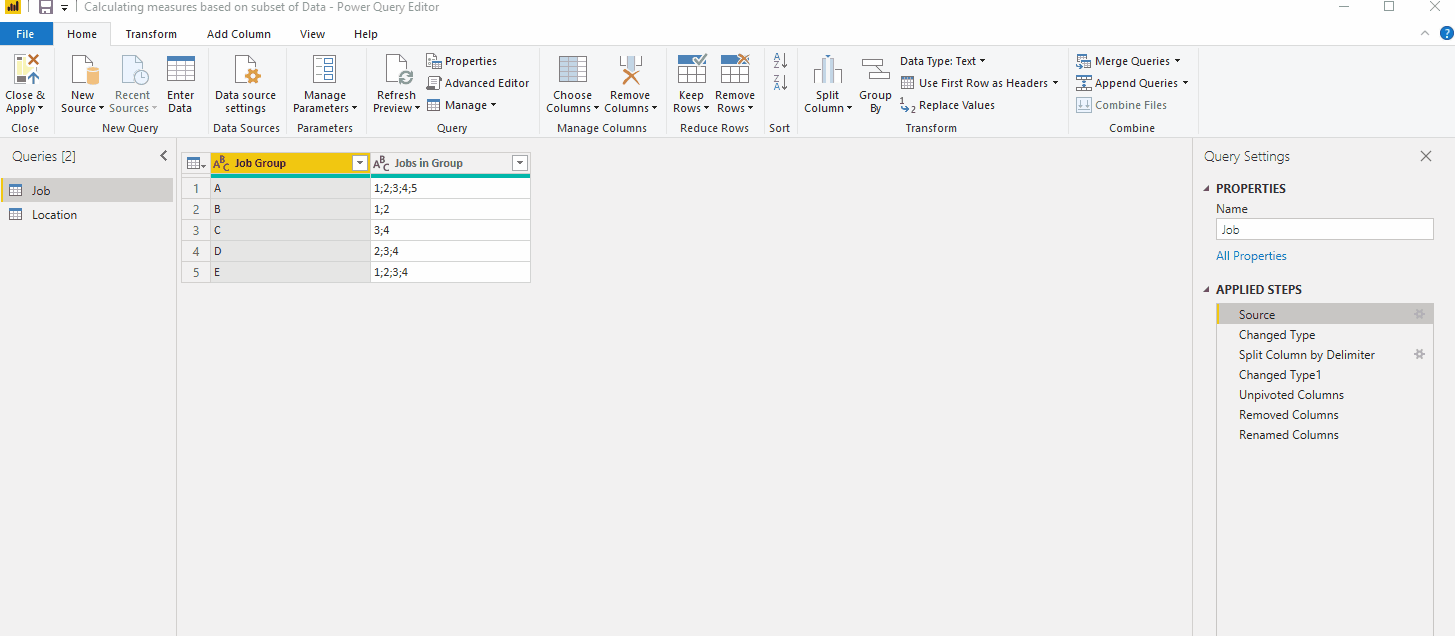Click the Group By icon

tap(875, 70)
